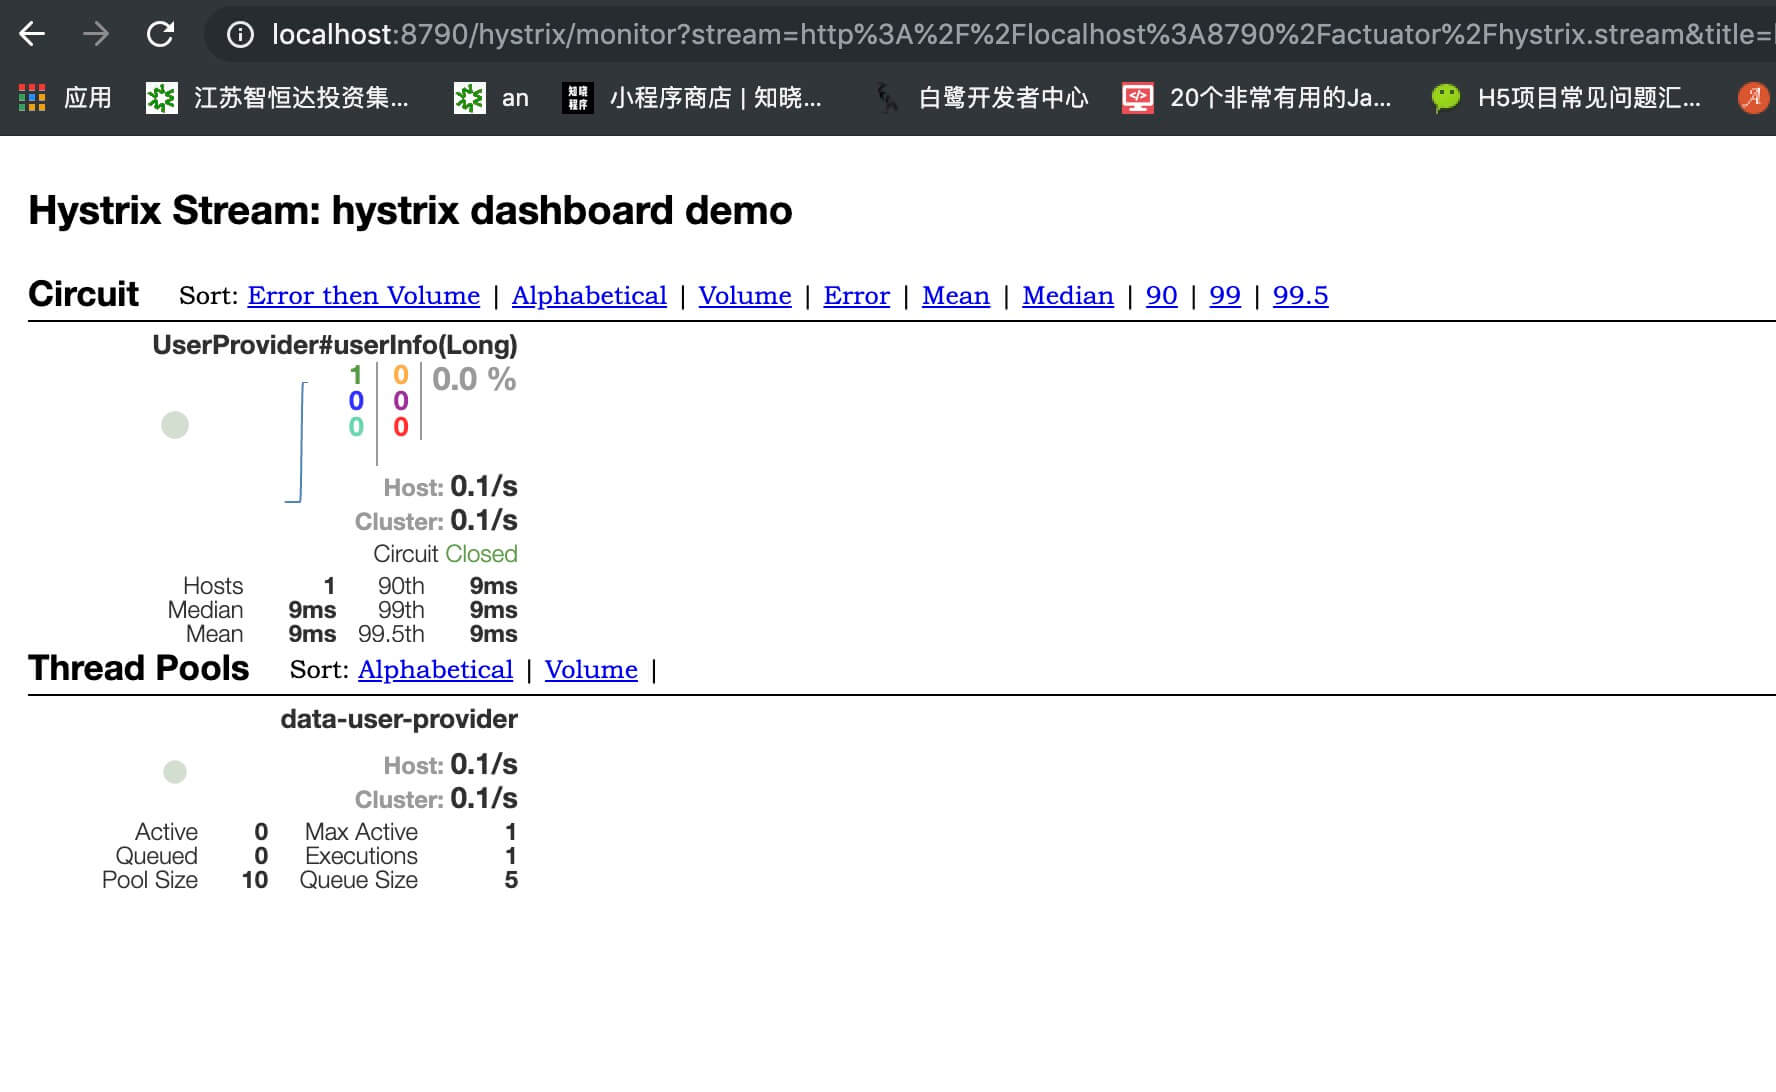The width and height of the screenshot is (1776, 1092).
Task: Open the 白鹭开发者中心 bookmark
Action: click(x=981, y=98)
